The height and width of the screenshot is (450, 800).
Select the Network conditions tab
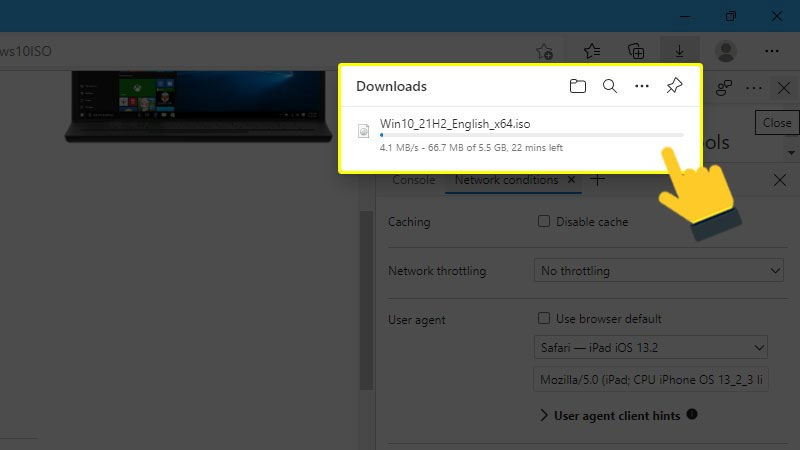pos(506,180)
